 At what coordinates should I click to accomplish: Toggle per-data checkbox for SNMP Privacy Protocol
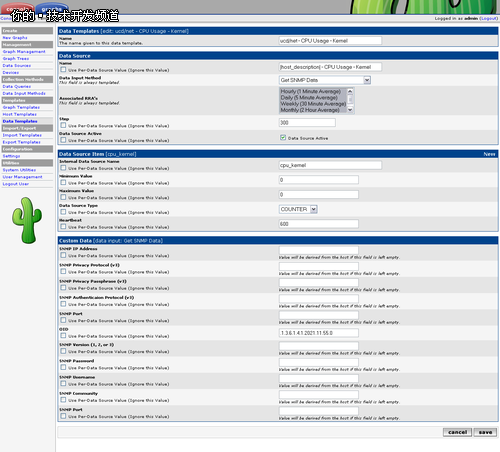click(x=63, y=272)
